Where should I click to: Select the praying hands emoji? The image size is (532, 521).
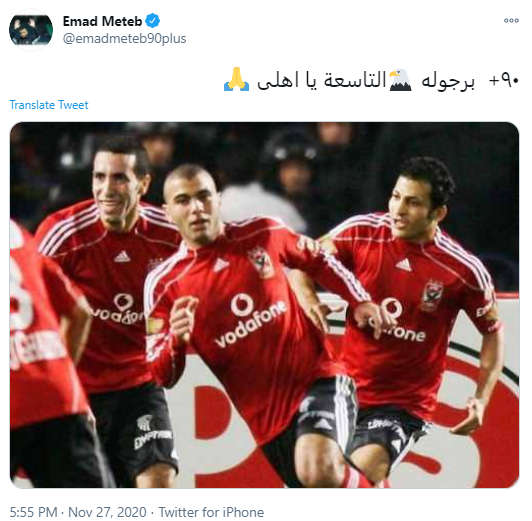pyautogui.click(x=236, y=79)
